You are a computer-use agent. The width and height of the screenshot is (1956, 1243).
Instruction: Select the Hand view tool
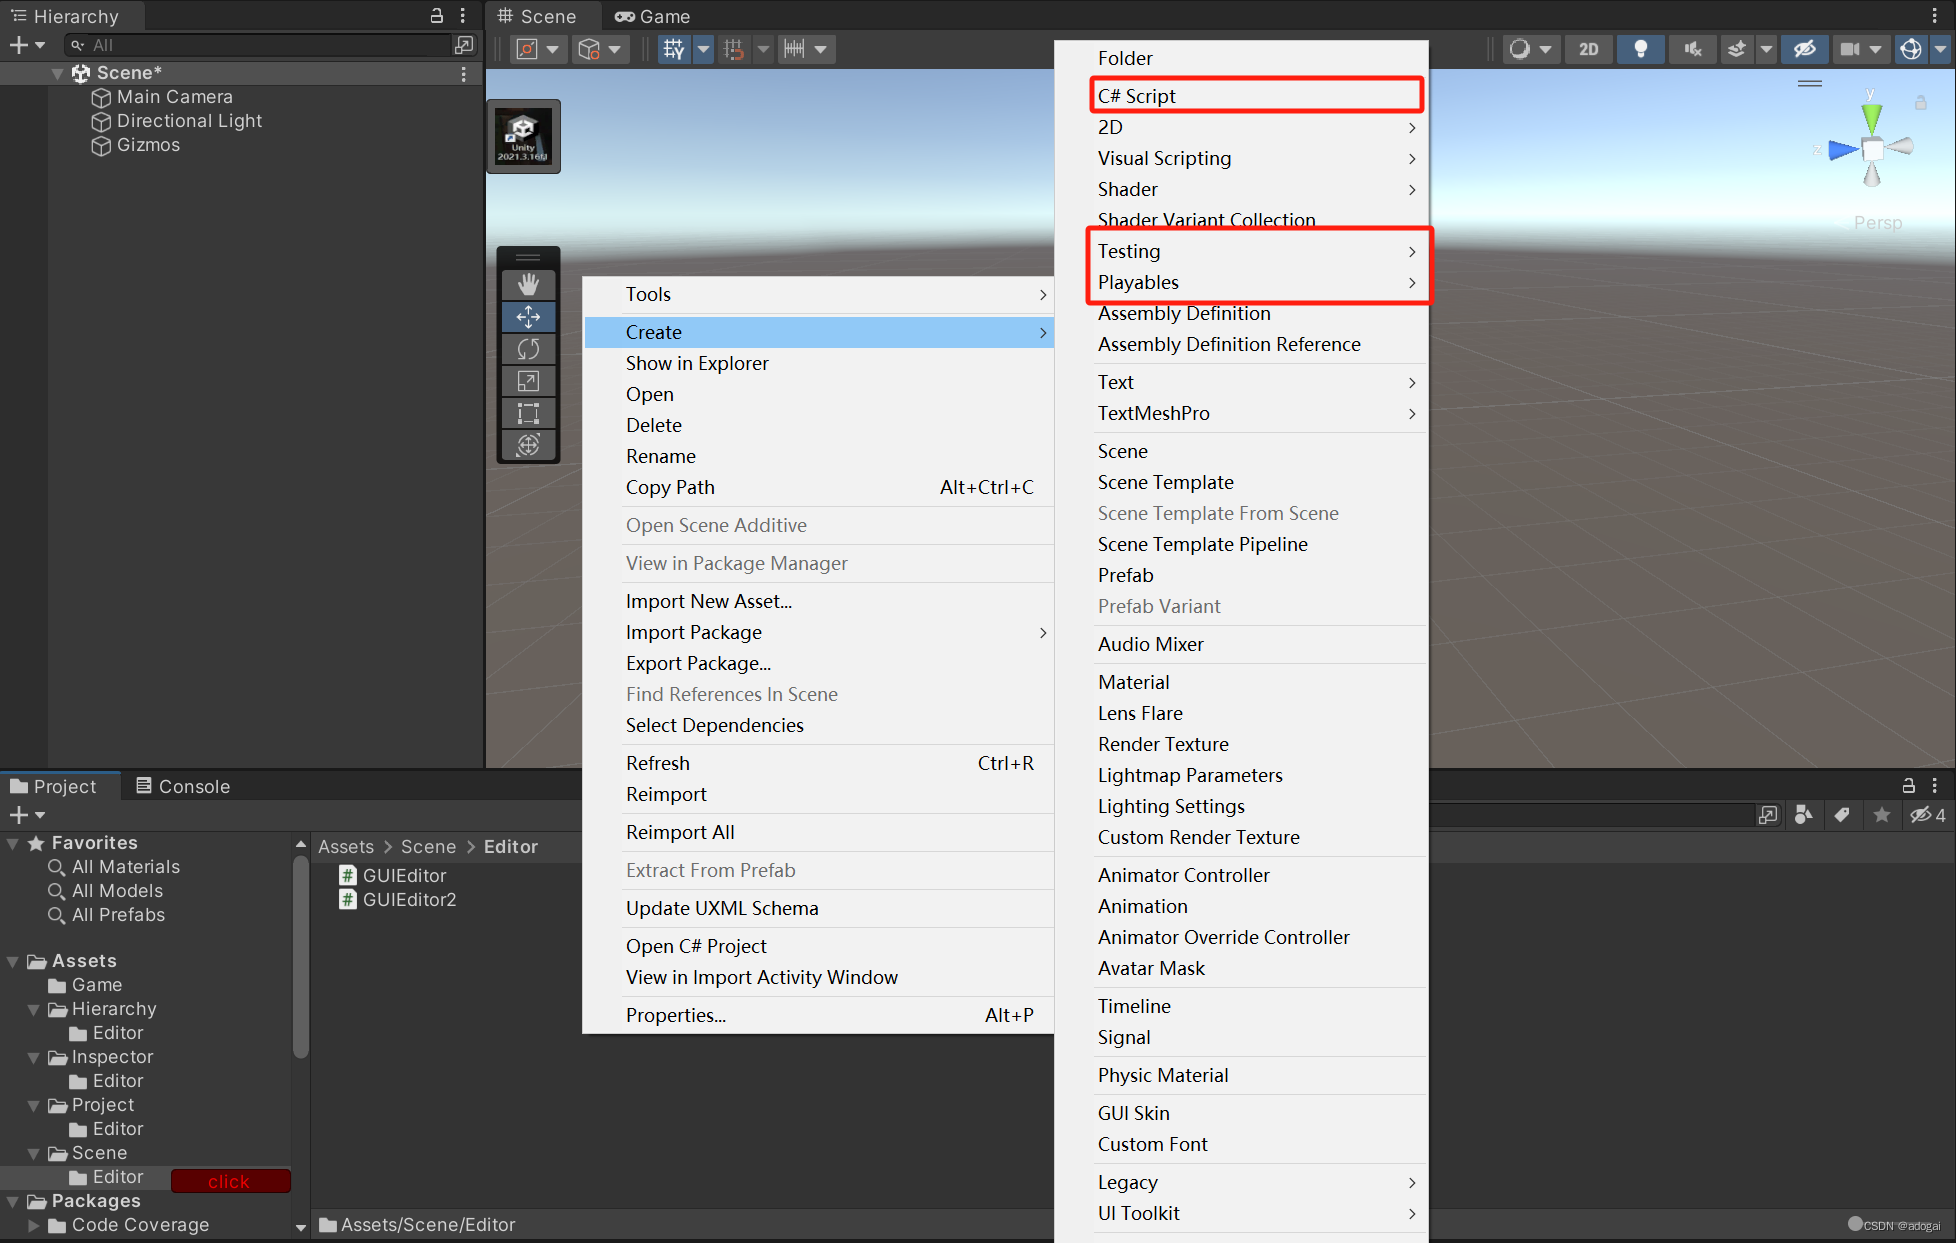click(528, 284)
